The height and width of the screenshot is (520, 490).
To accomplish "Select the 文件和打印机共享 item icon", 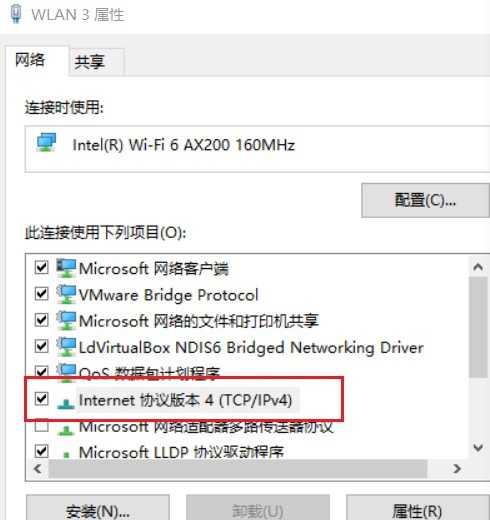I will click(x=66, y=320).
